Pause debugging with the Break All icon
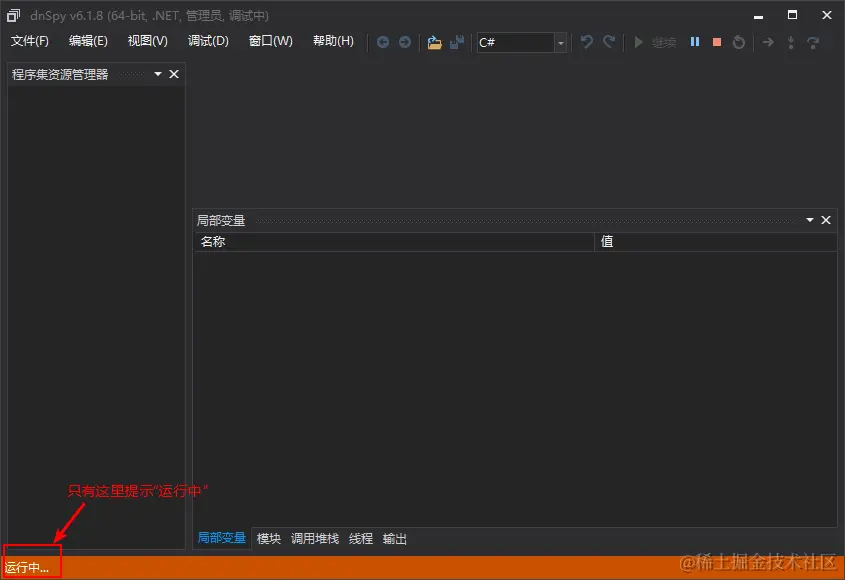The width and height of the screenshot is (845, 580). point(695,42)
